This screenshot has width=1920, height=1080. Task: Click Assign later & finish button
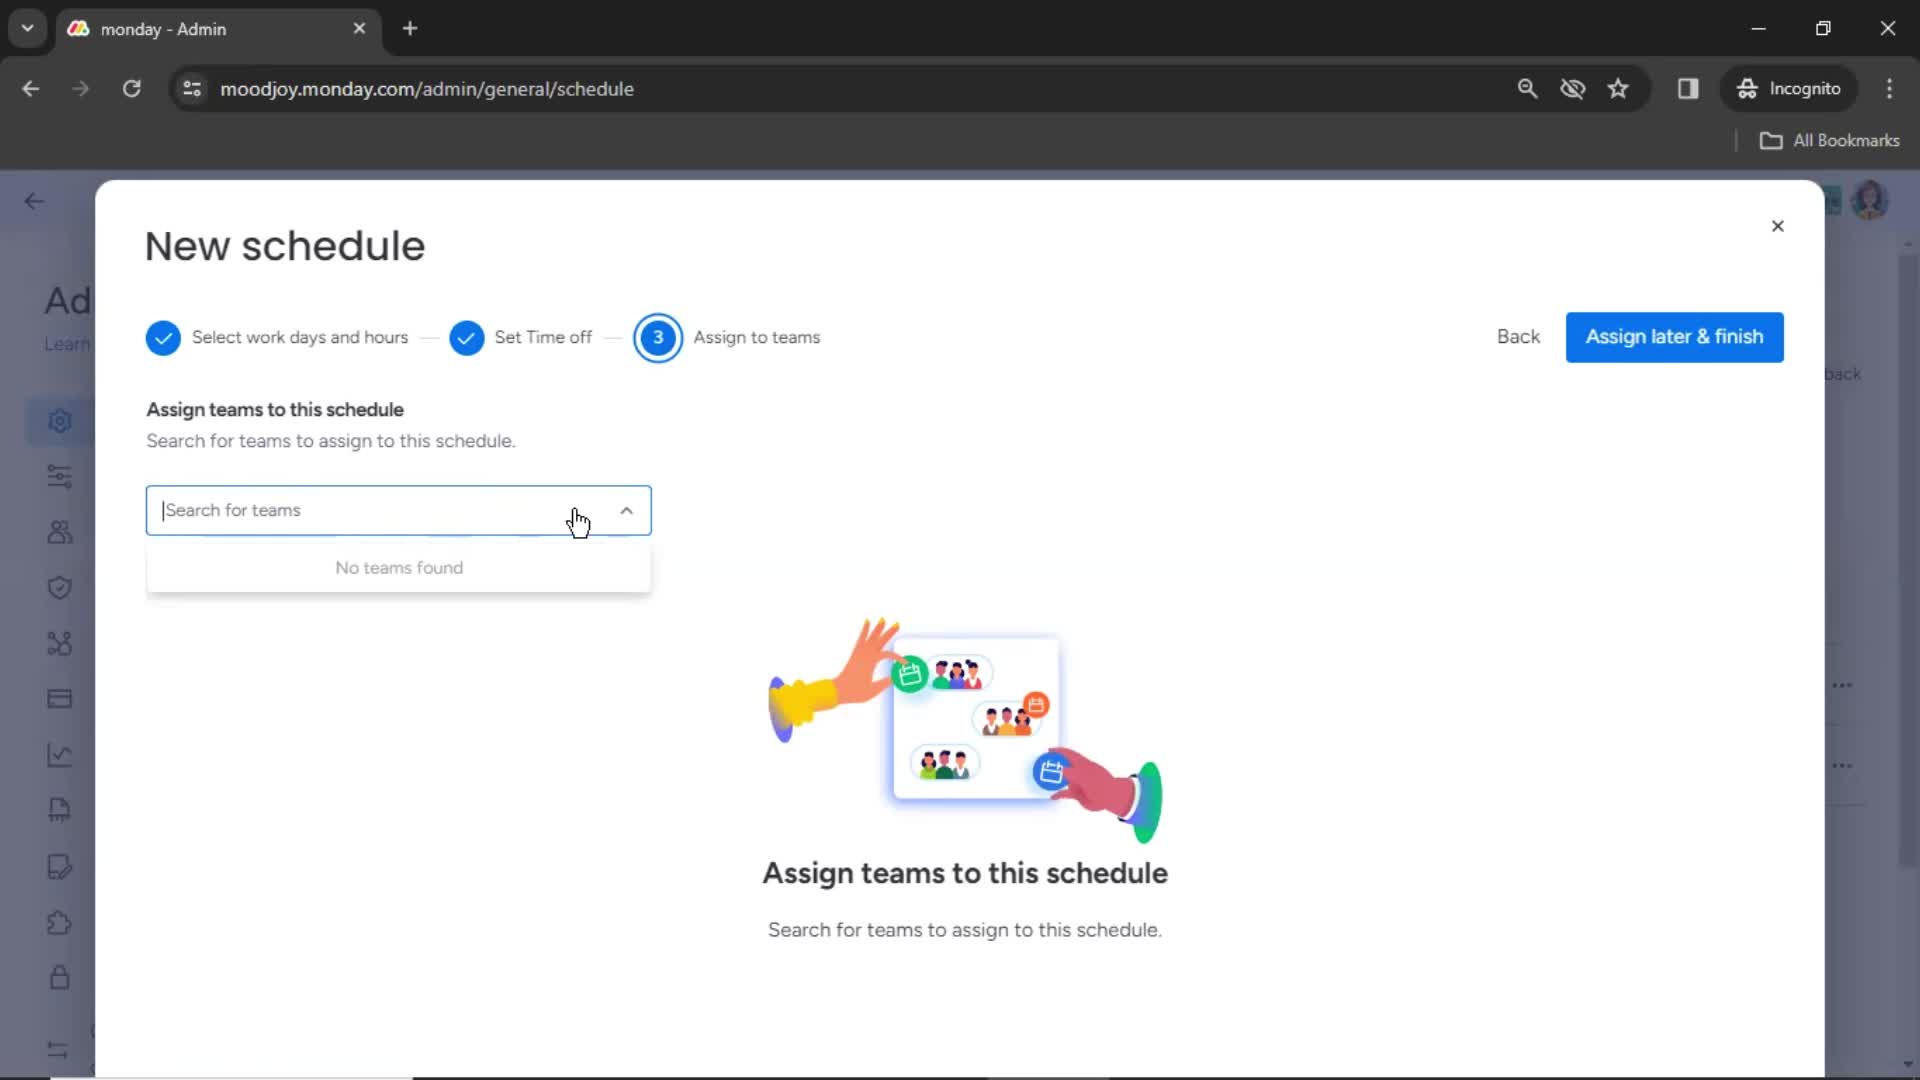click(x=1675, y=336)
